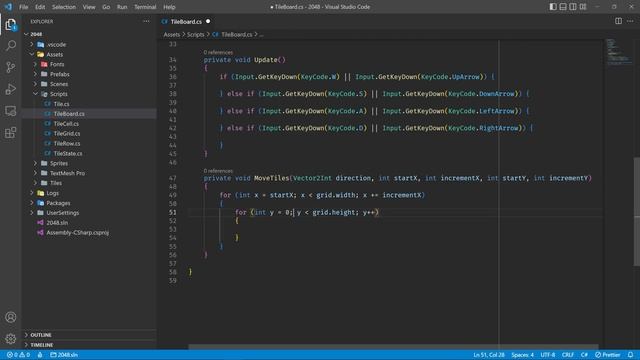The image size is (640, 360).
Task: Click the code minimap preview
Action: (619, 52)
